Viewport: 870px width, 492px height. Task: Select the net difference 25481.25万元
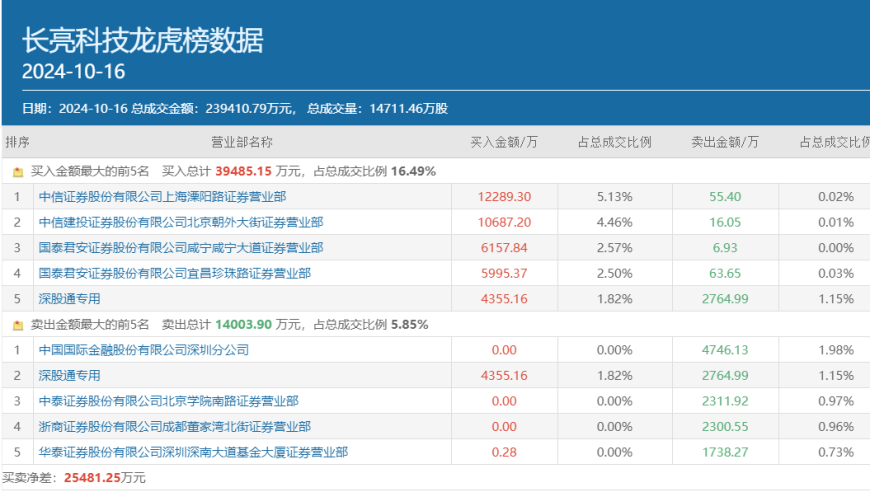point(104,478)
